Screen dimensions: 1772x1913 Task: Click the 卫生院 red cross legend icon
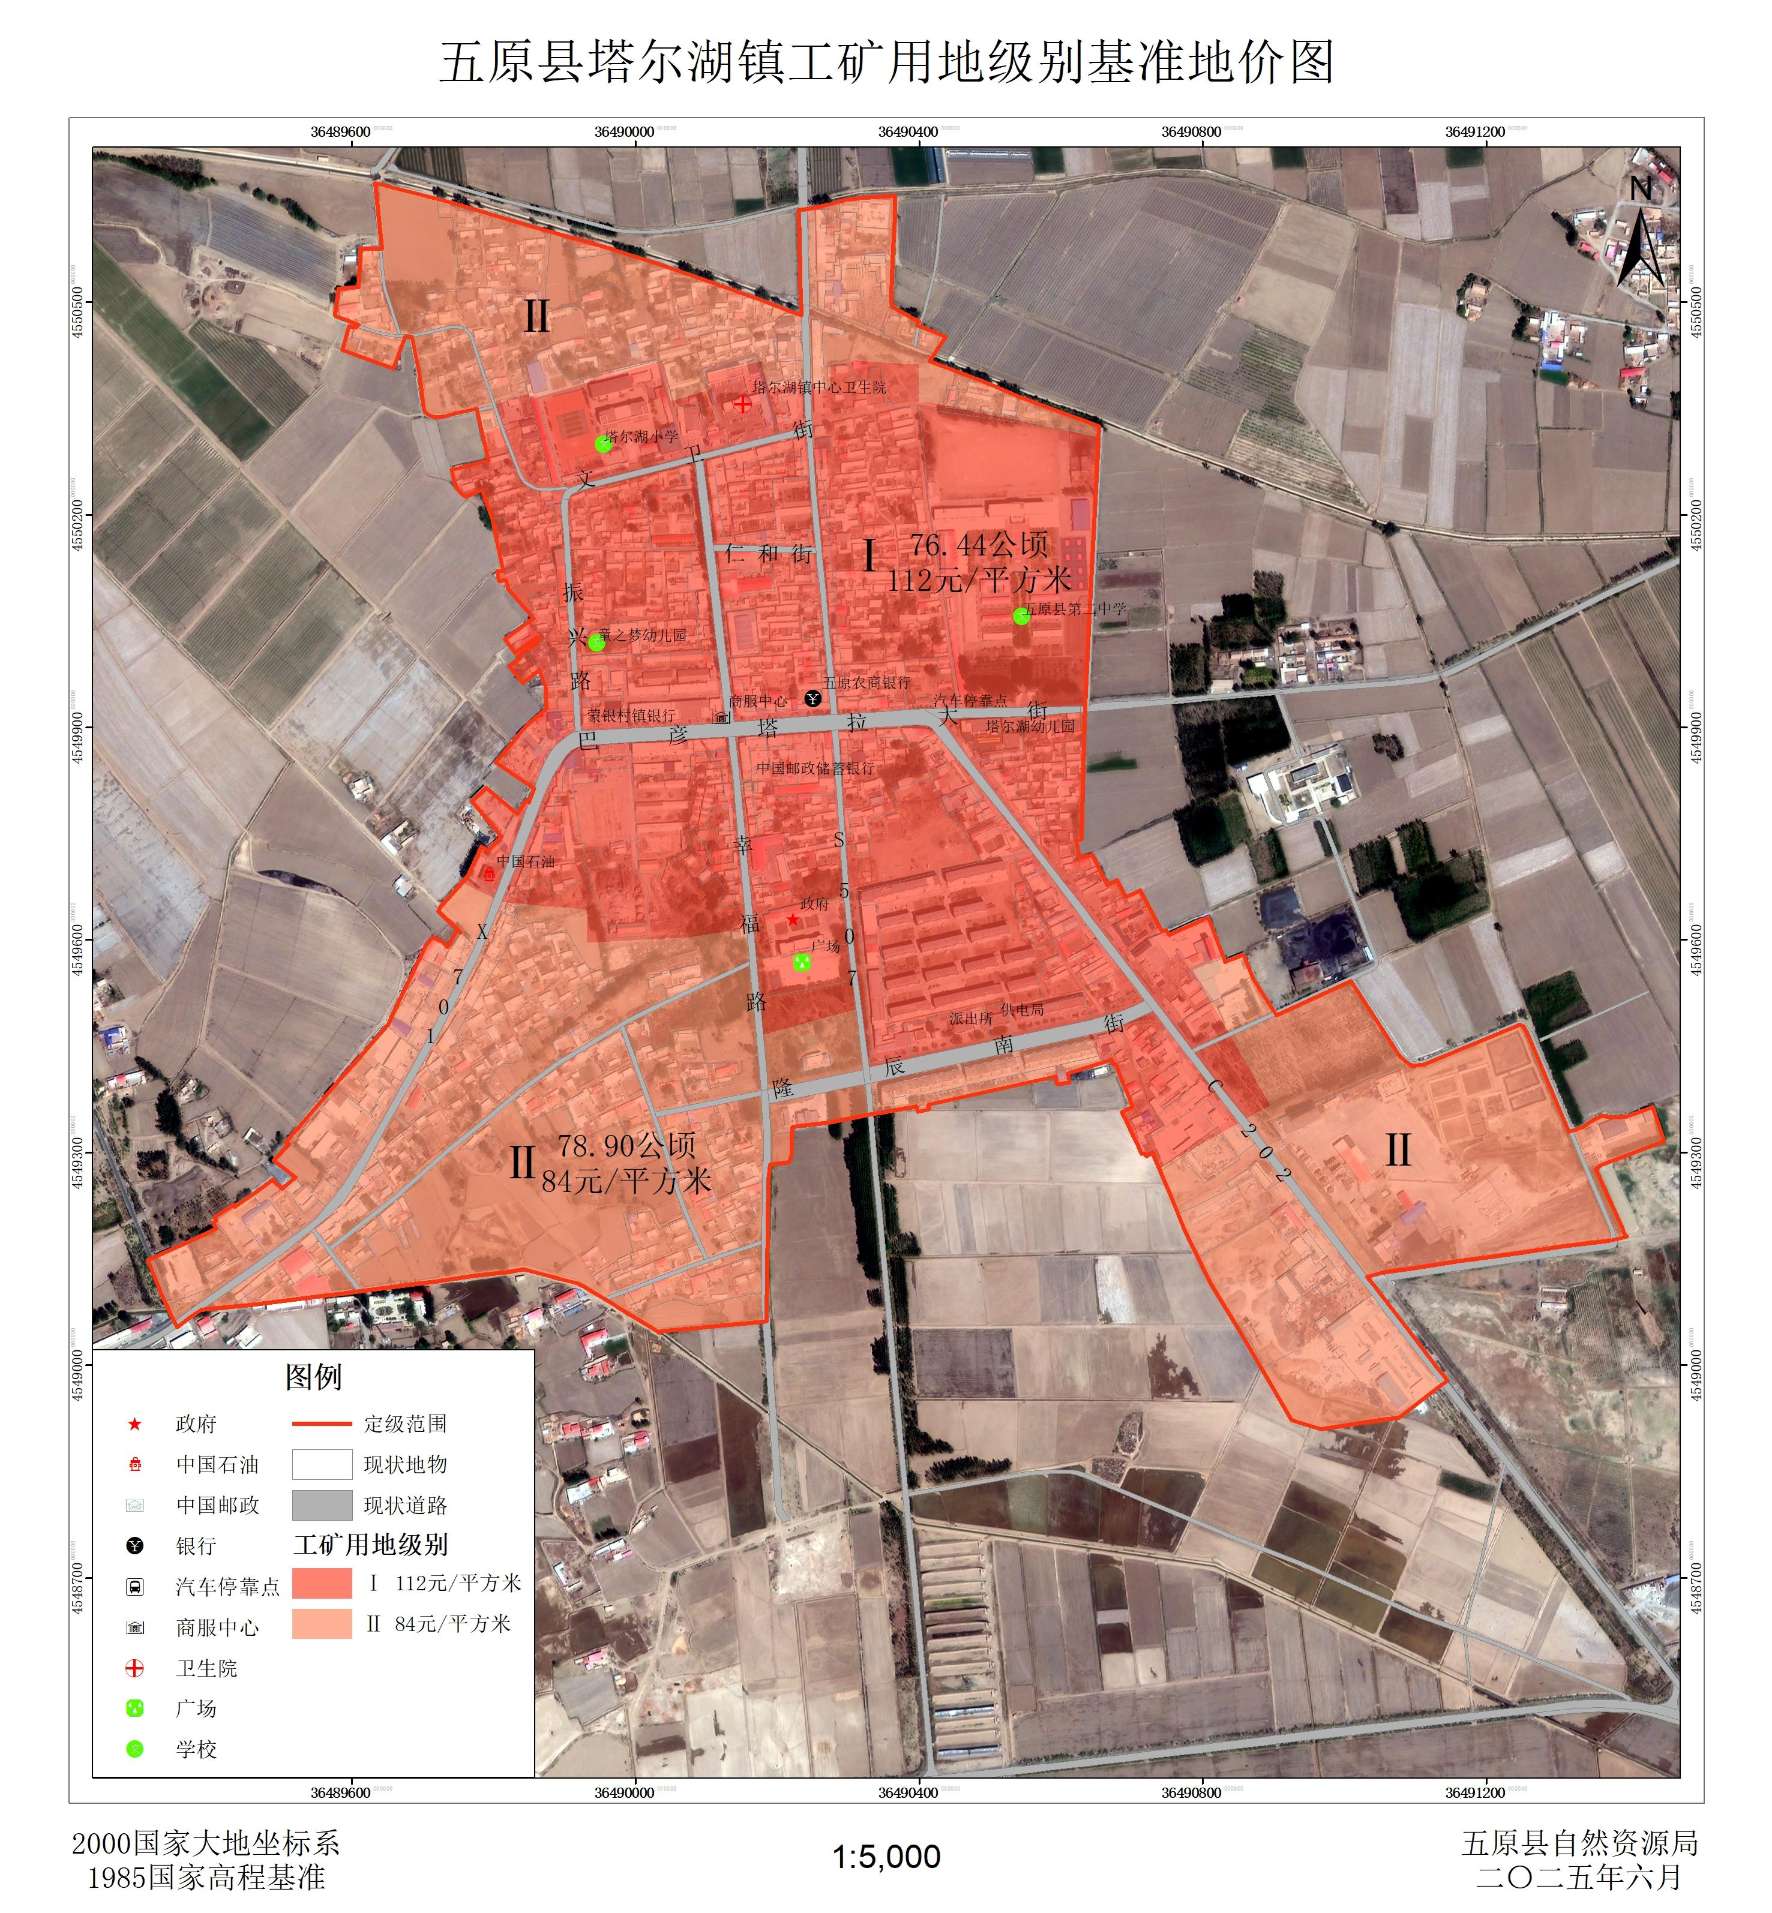pyautogui.click(x=135, y=1668)
